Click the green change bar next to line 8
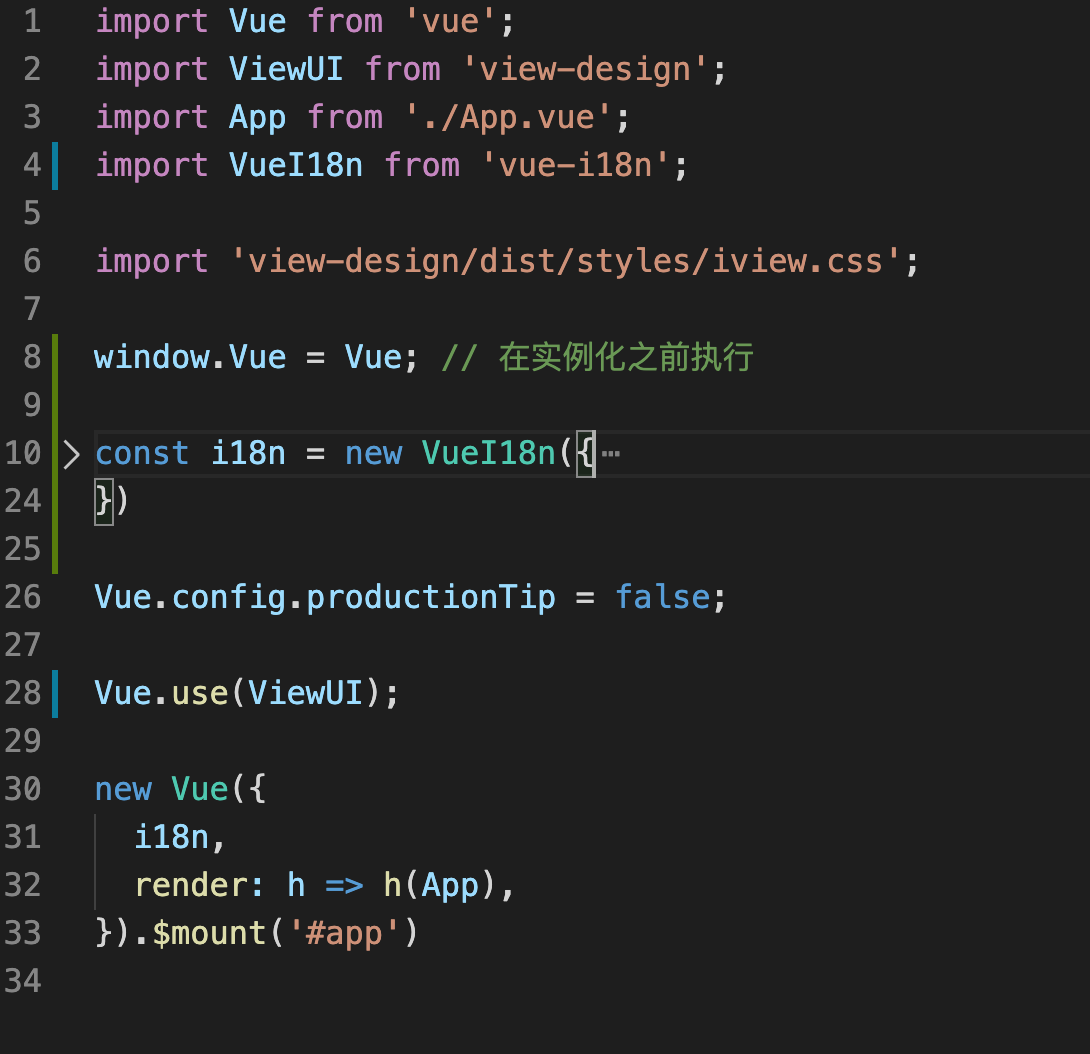The image size is (1090, 1054). [x=57, y=356]
